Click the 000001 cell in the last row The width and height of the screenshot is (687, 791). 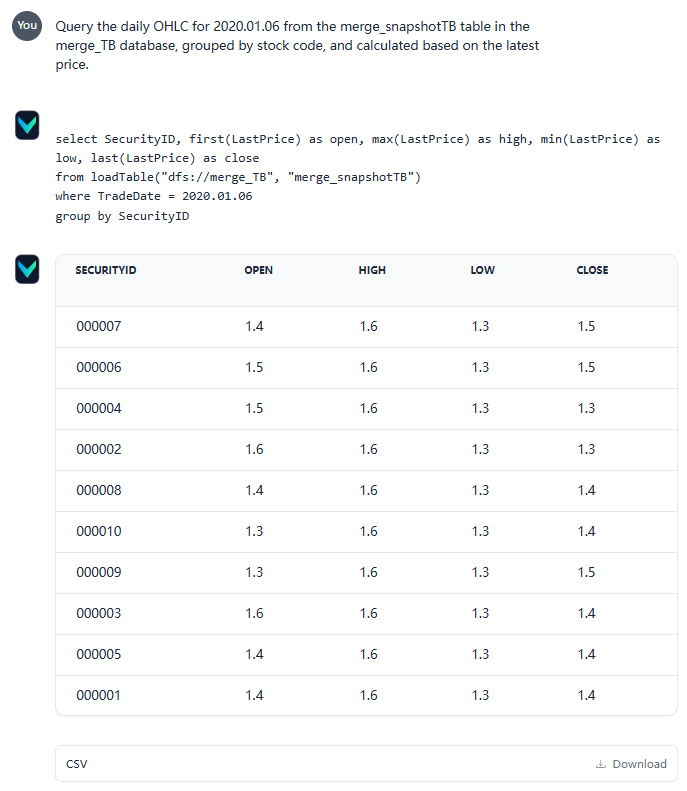tap(99, 695)
